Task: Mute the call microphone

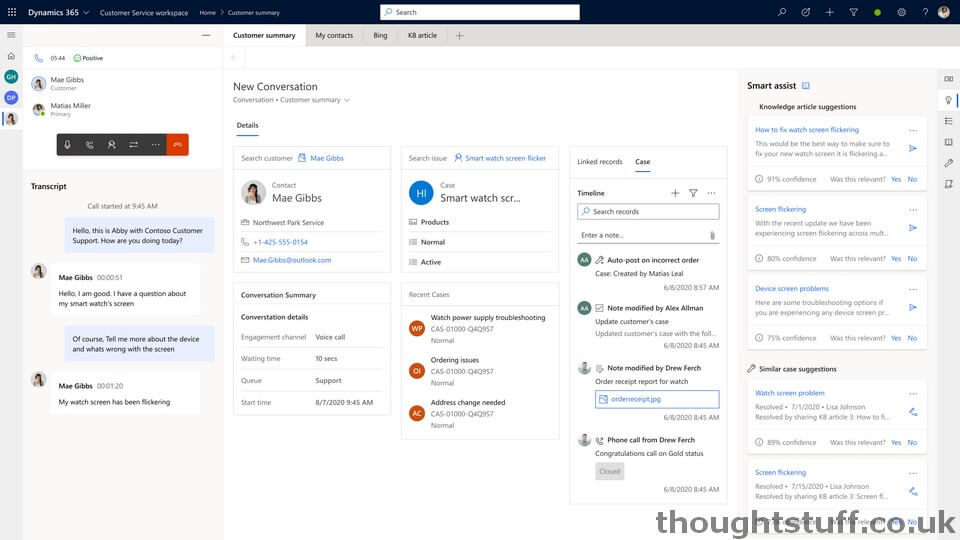Action: tap(67, 144)
